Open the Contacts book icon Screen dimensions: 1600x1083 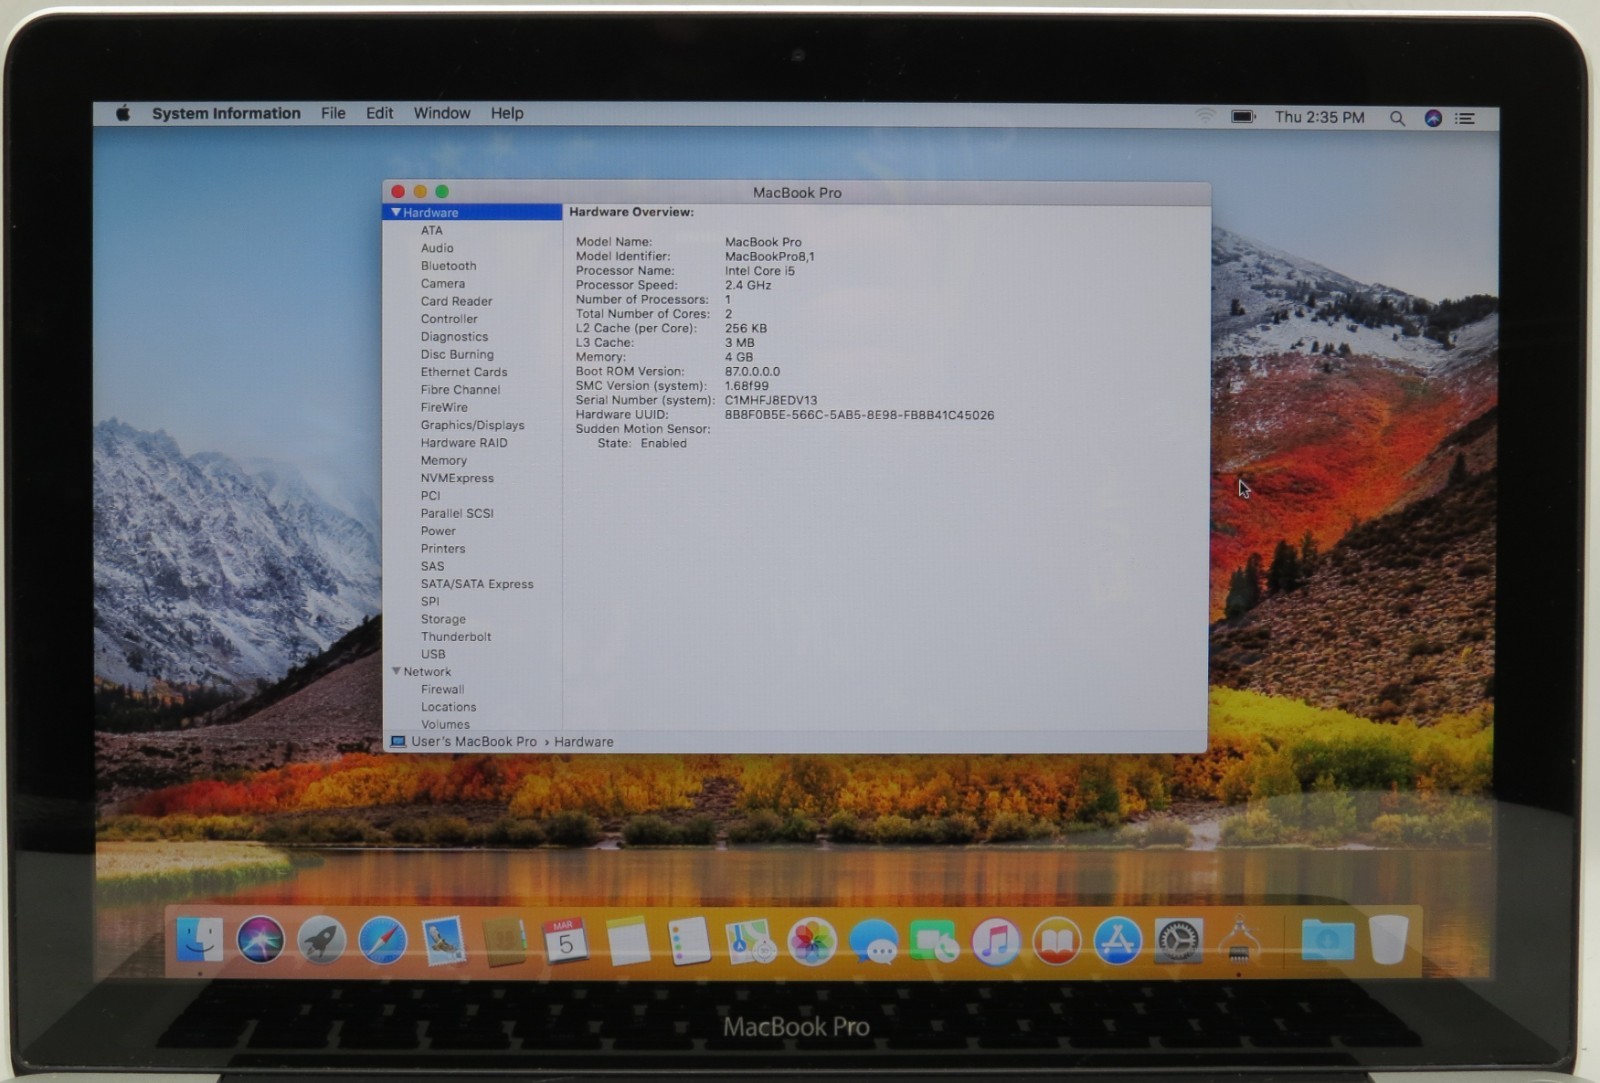pyautogui.click(x=504, y=941)
